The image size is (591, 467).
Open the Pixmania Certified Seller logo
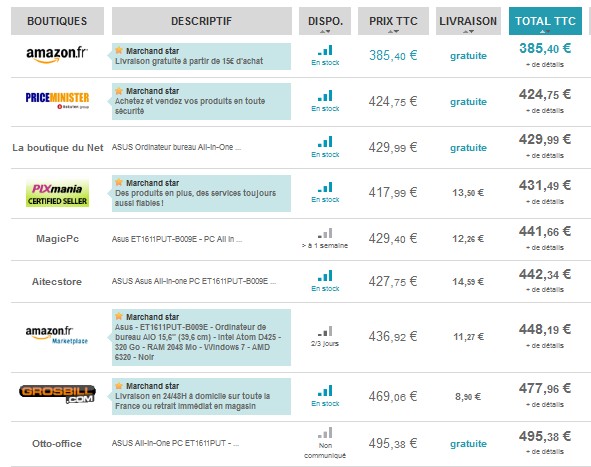tap(57, 194)
